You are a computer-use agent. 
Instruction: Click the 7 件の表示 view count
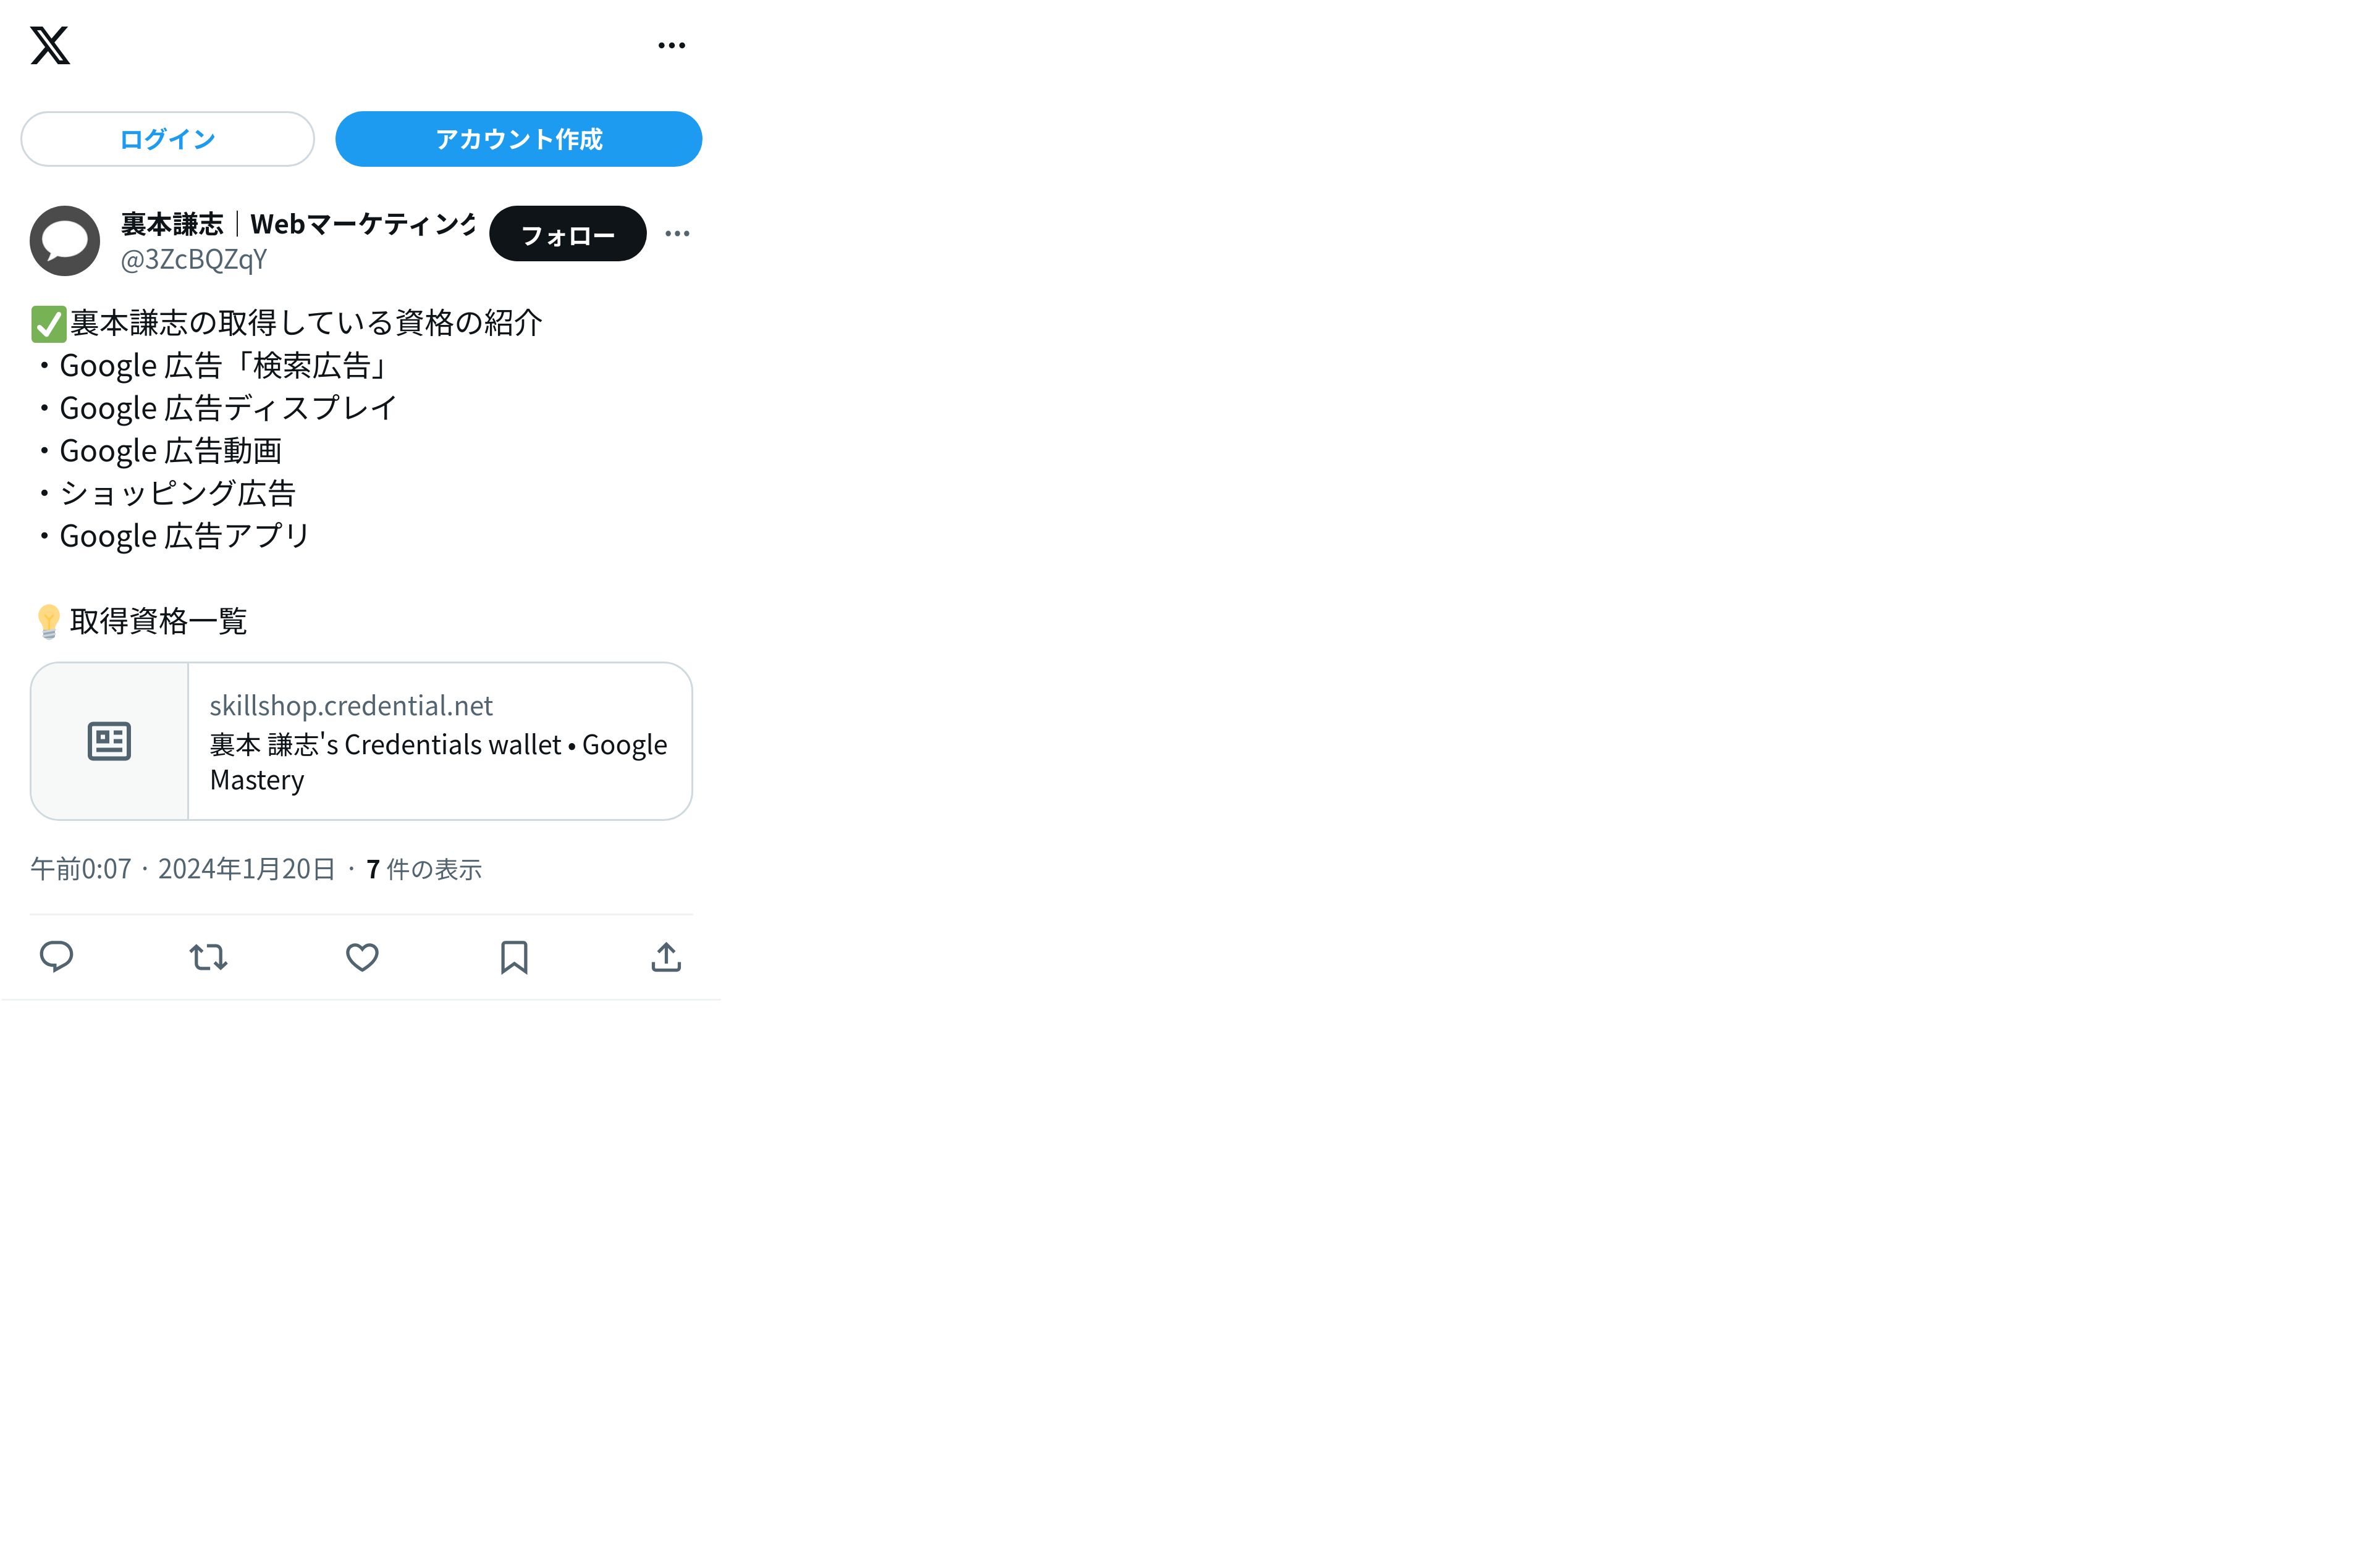point(424,869)
